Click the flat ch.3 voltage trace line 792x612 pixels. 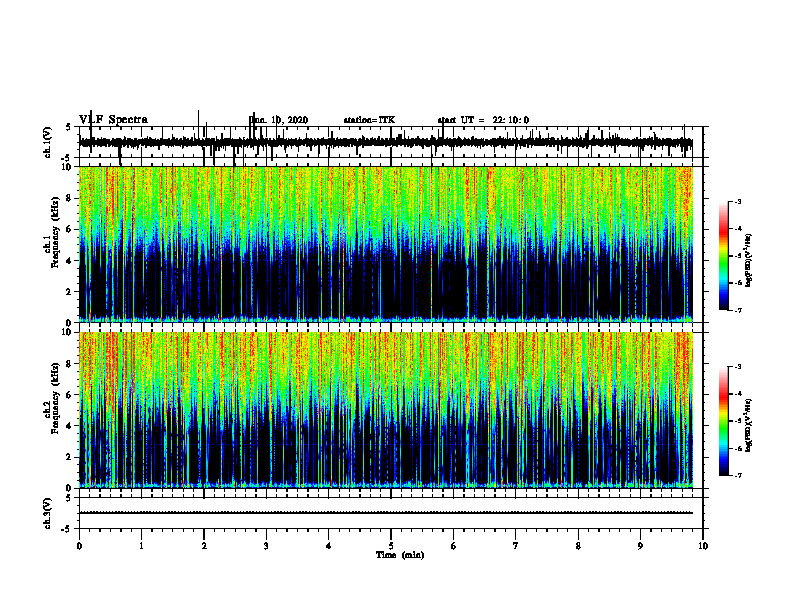point(386,513)
